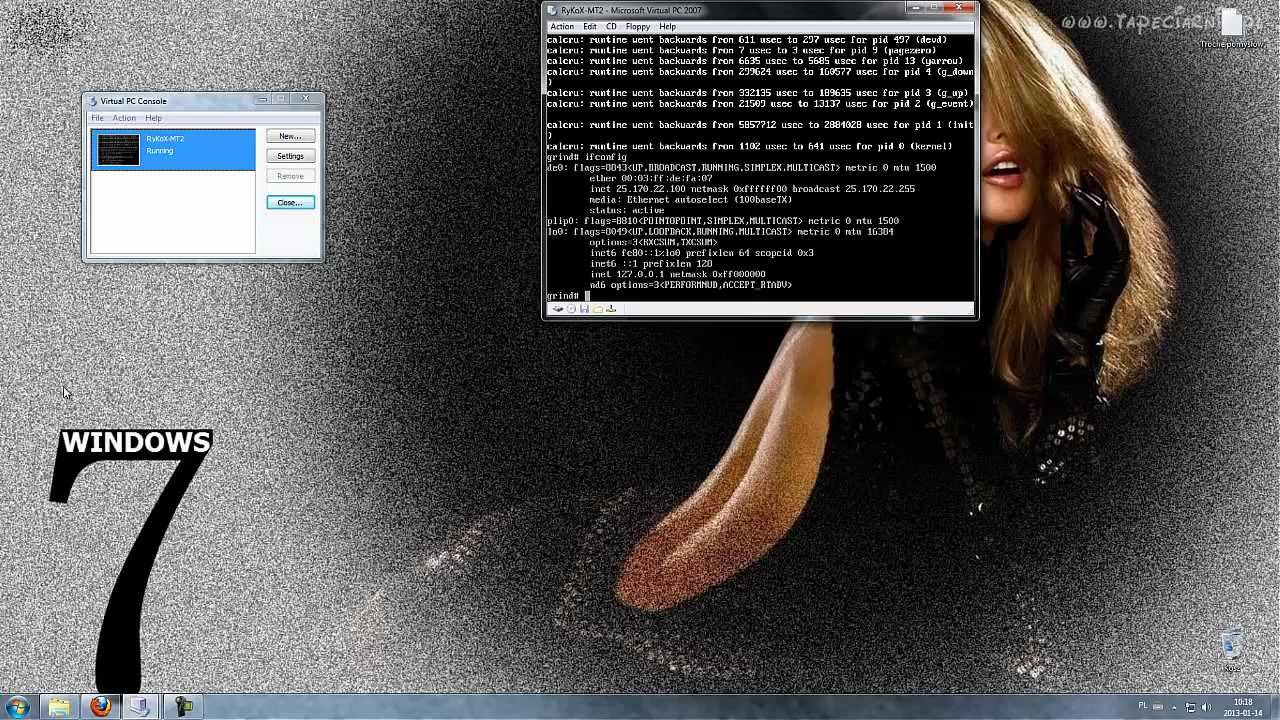Click the PL language indicator in system tray

1143,705
